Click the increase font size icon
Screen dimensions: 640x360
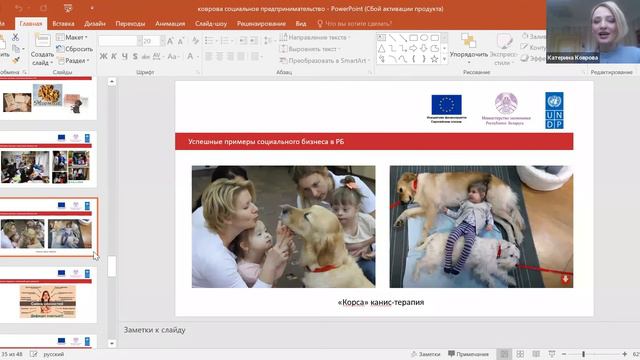click(x=170, y=40)
